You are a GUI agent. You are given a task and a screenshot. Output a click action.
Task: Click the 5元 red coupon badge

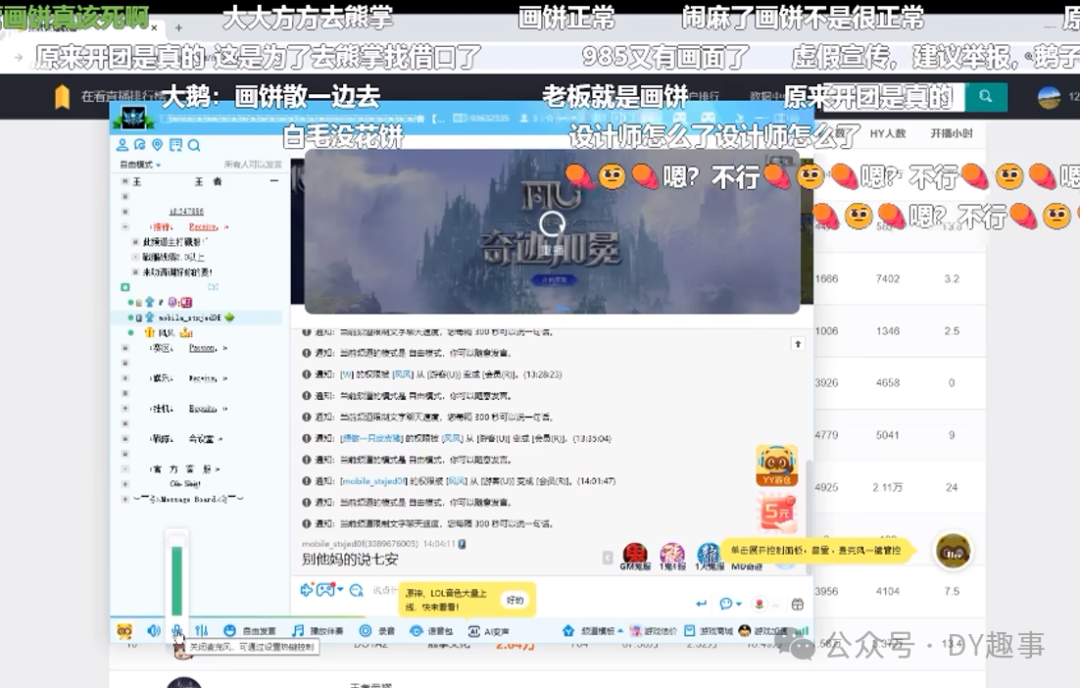click(777, 512)
